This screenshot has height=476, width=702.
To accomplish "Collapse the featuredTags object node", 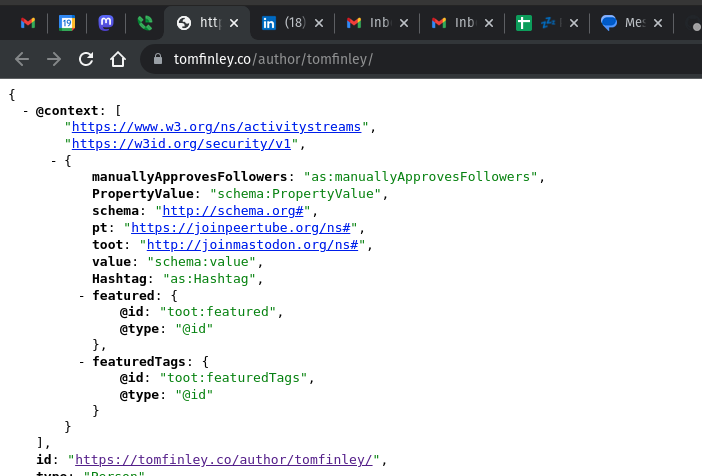I will [x=82, y=361].
